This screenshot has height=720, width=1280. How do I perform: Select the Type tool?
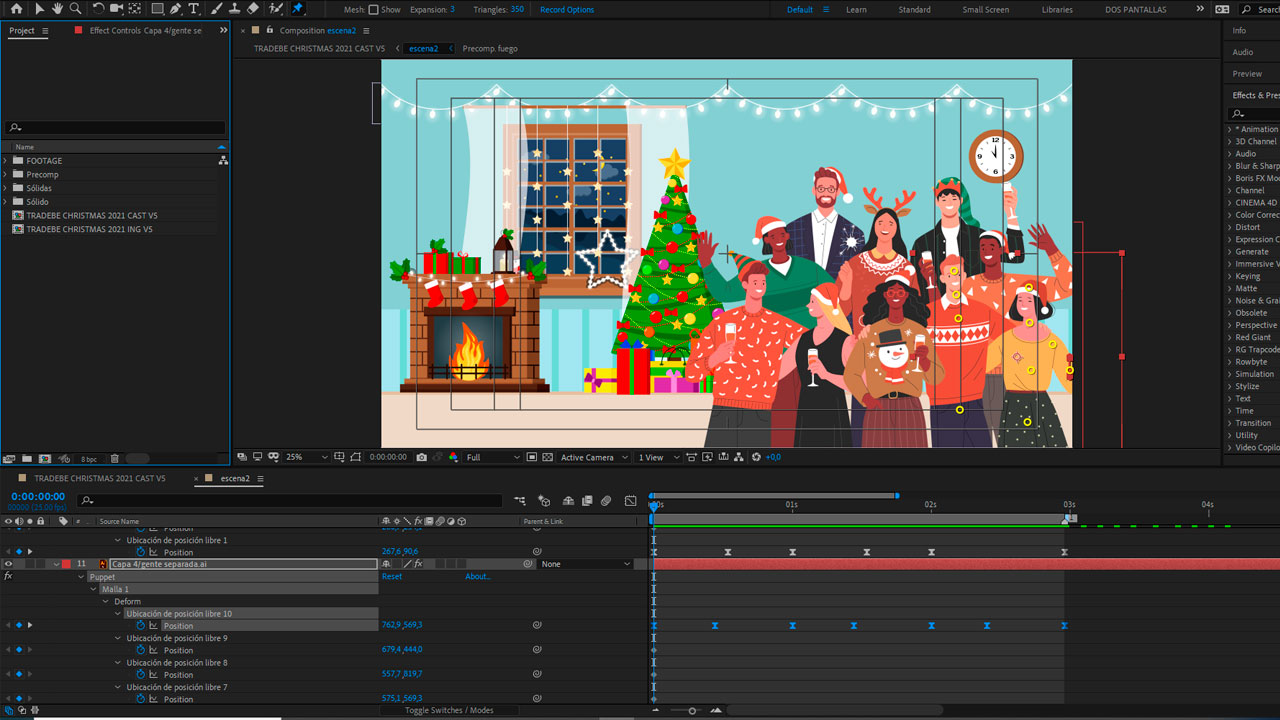click(194, 9)
